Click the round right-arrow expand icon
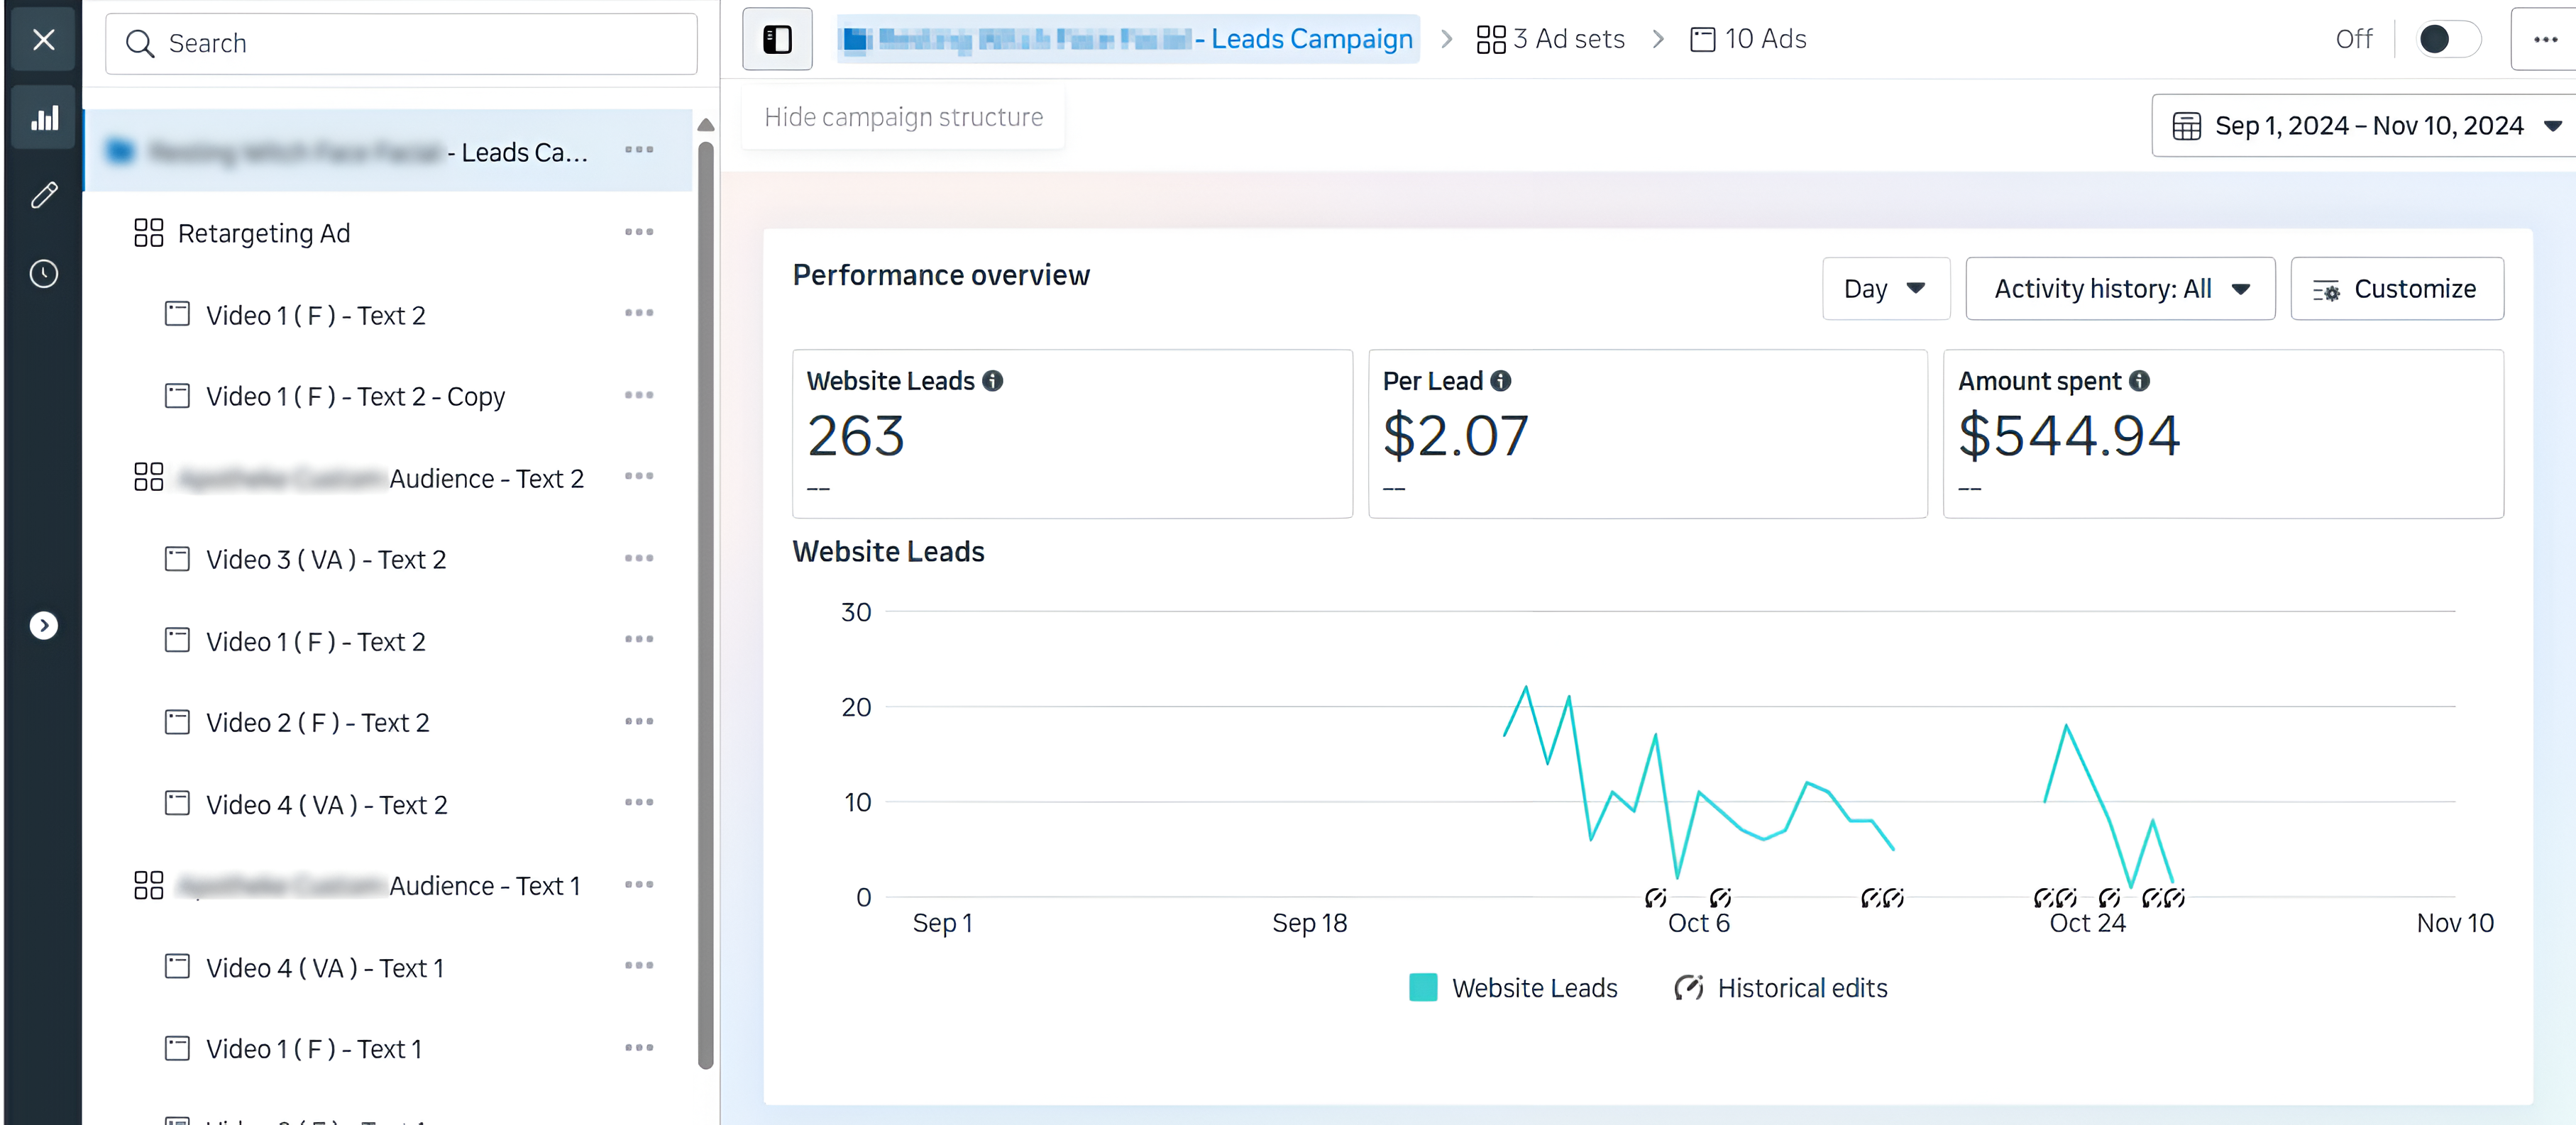This screenshot has width=2576, height=1125. pyautogui.click(x=44, y=625)
